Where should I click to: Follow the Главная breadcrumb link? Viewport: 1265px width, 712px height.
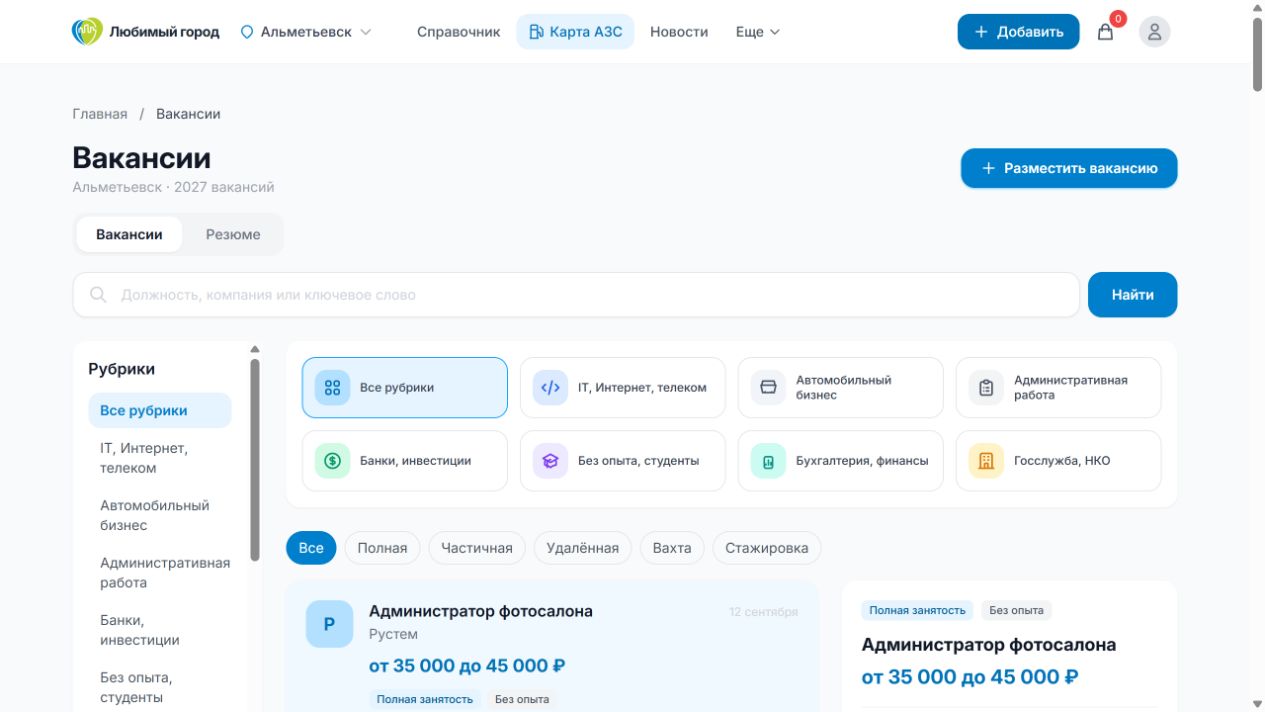100,114
